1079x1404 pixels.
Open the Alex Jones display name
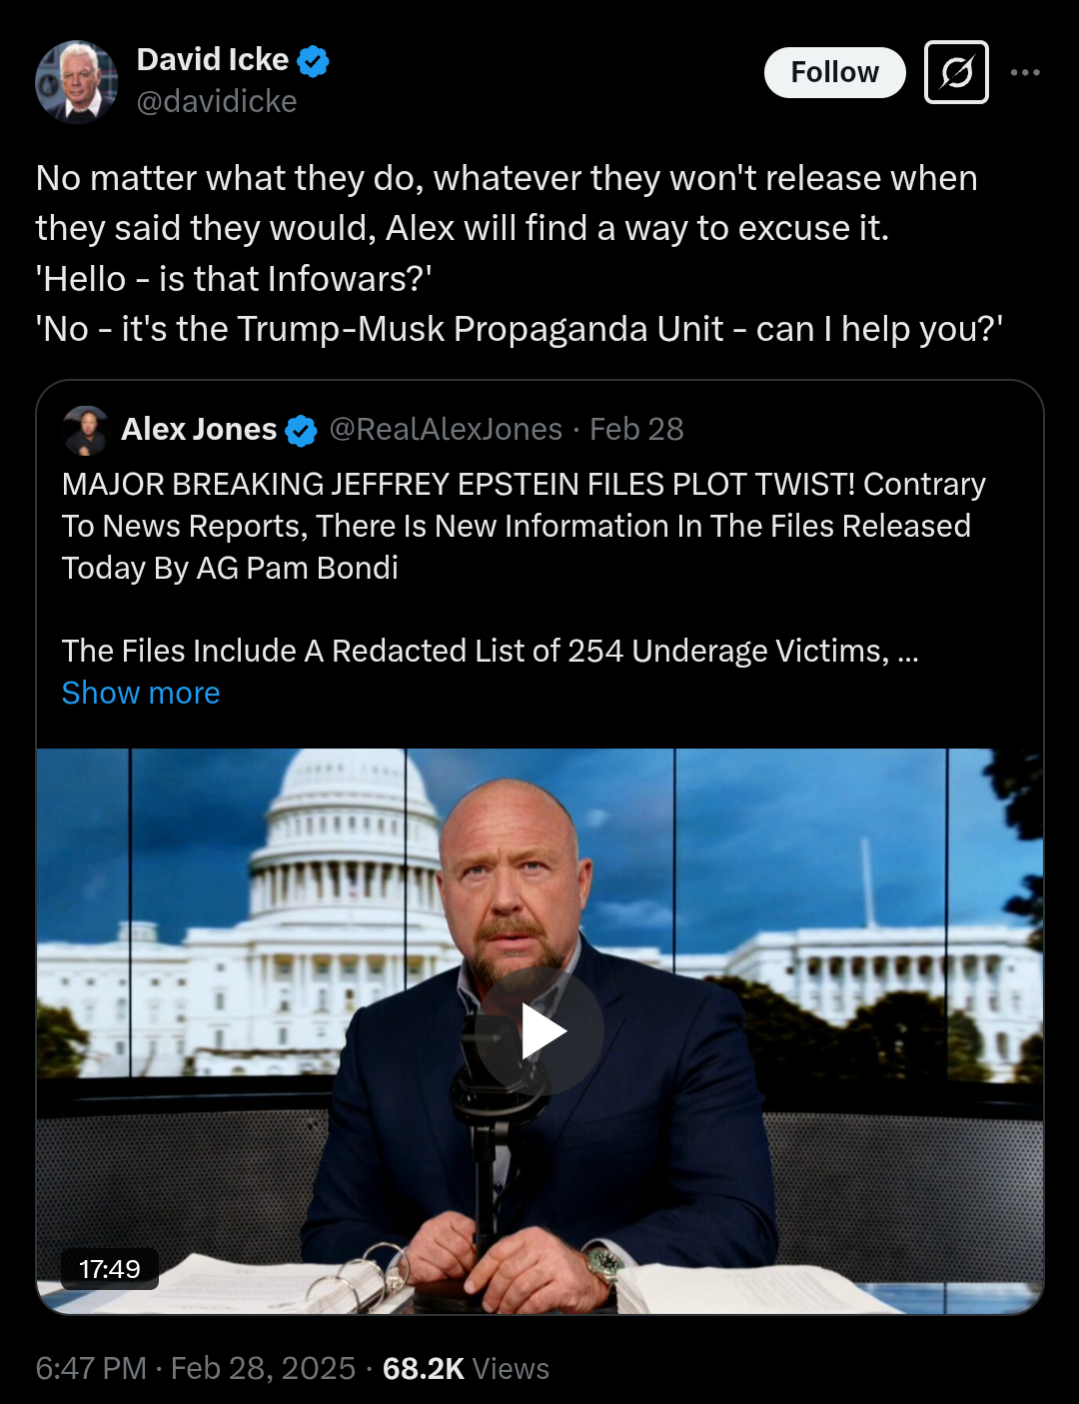coord(199,429)
